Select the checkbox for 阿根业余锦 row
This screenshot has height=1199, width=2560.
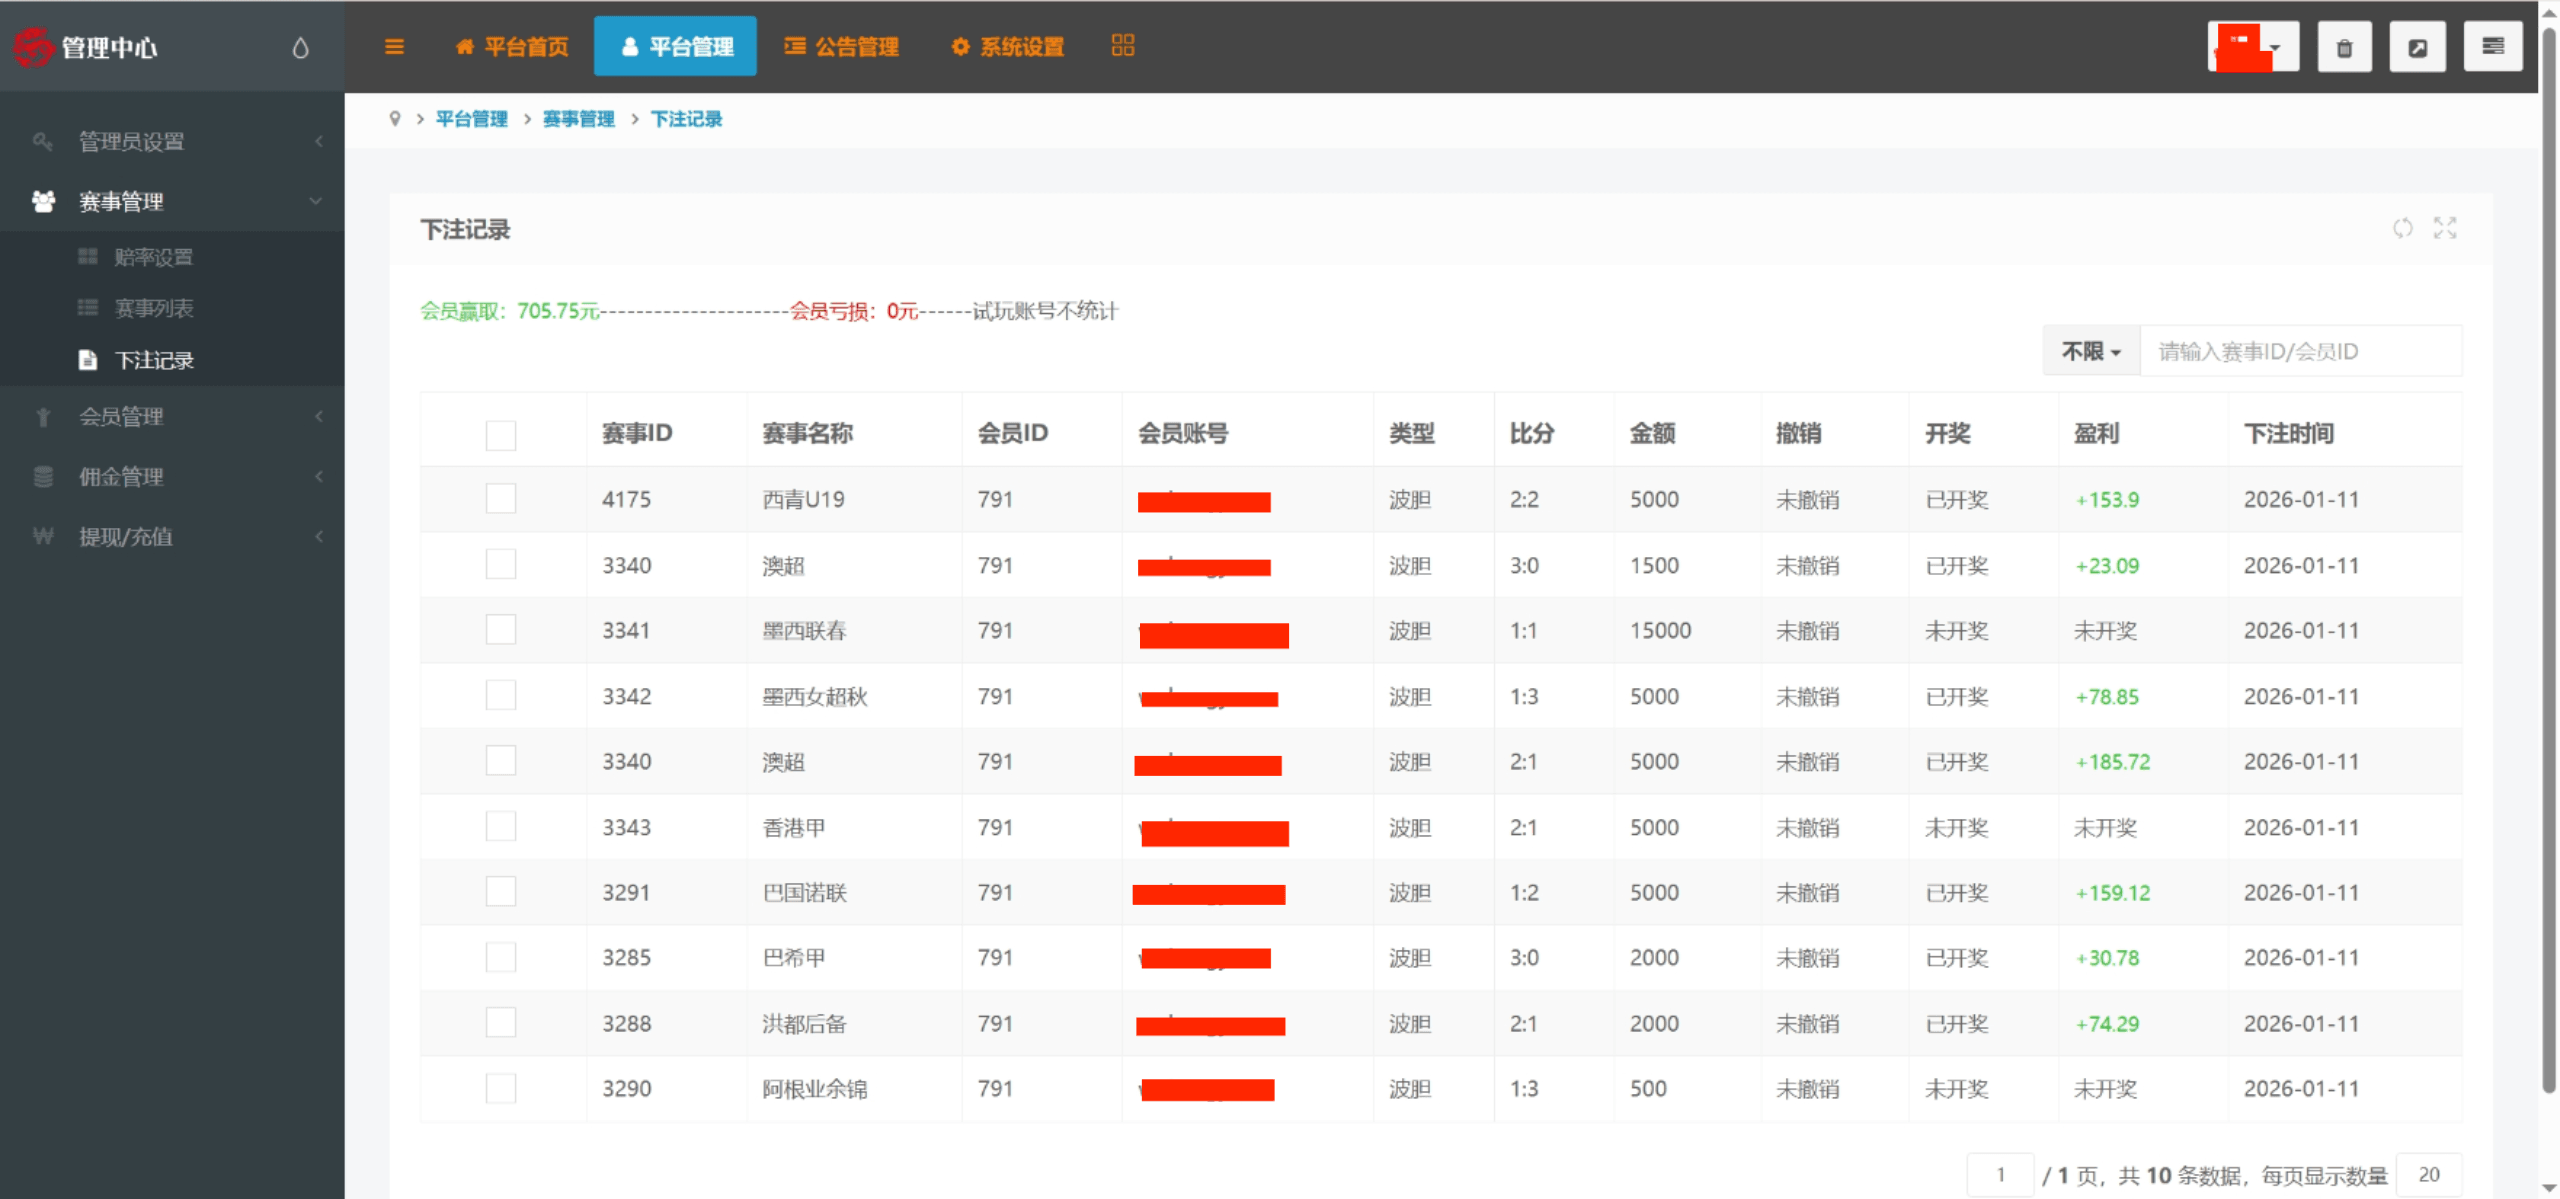tap(501, 1088)
